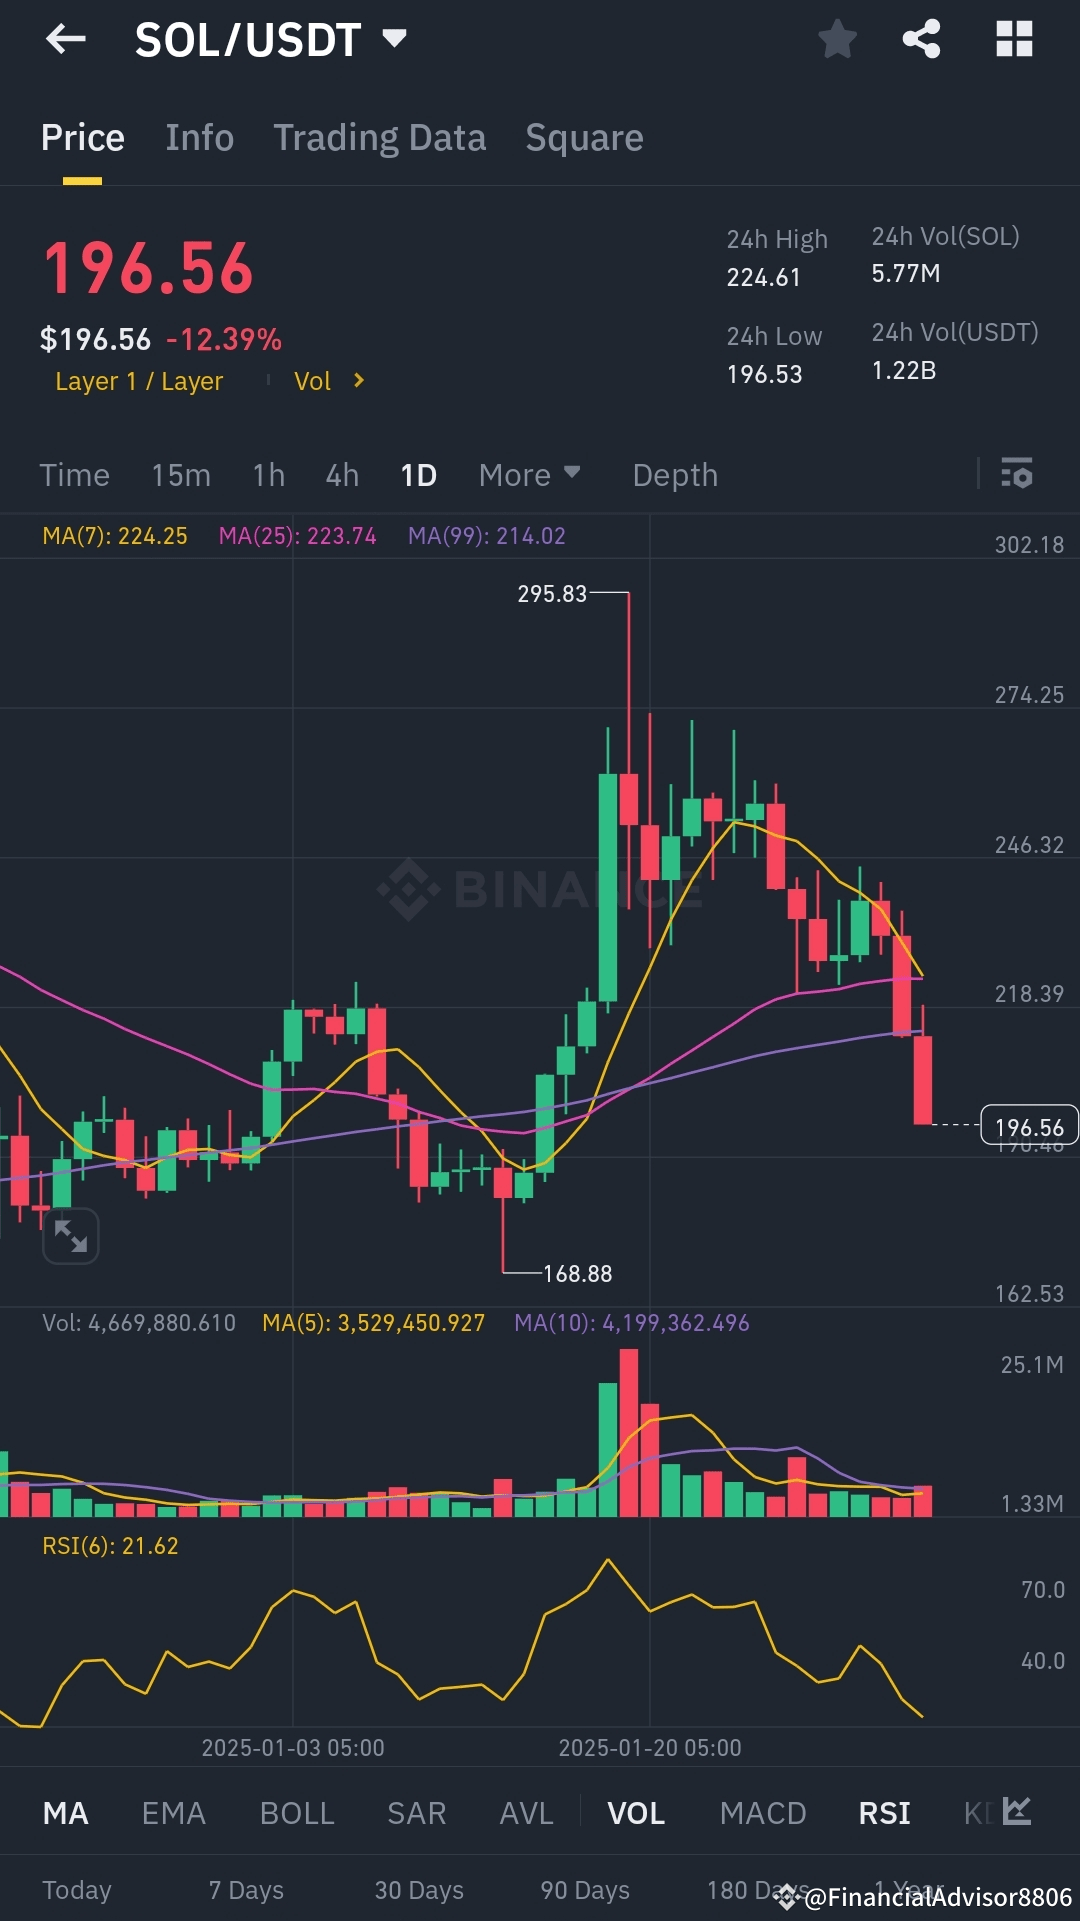Select the MACD indicator
Viewport: 1080px width, 1921px height.
[762, 1813]
